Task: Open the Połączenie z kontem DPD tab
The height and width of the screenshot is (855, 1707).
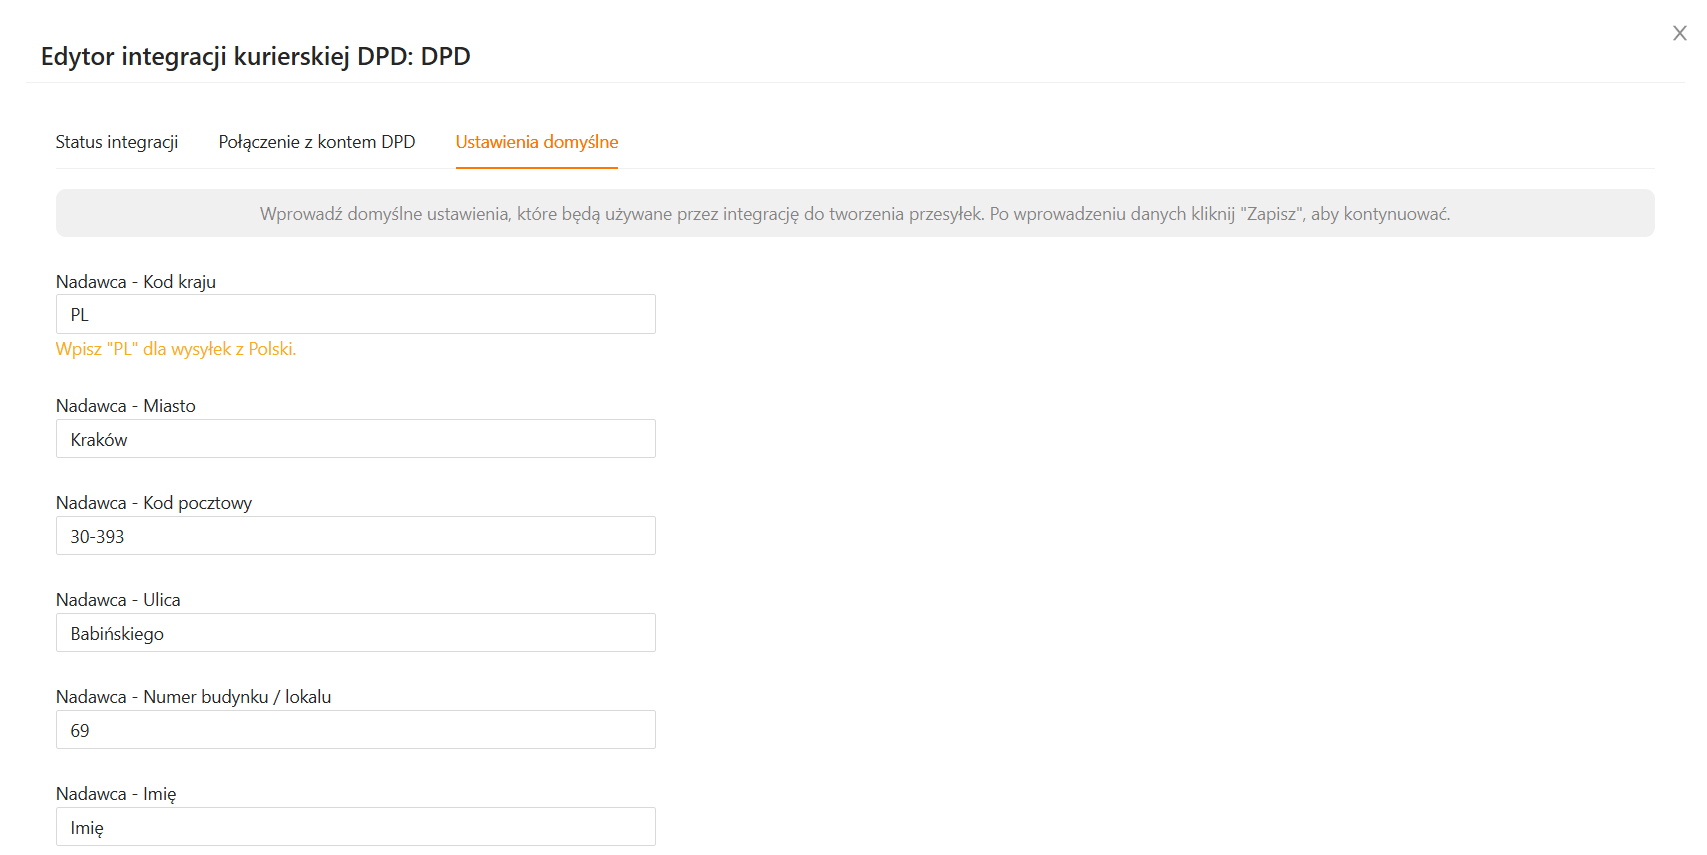Action: (x=316, y=142)
